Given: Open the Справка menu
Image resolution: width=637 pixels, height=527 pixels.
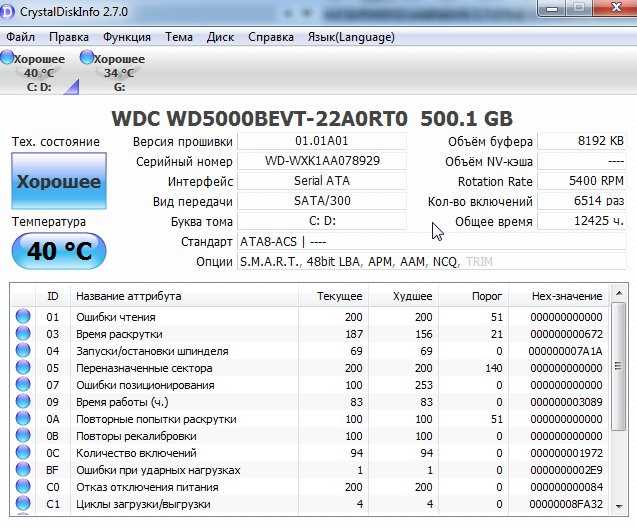Looking at the screenshot, I should (271, 37).
